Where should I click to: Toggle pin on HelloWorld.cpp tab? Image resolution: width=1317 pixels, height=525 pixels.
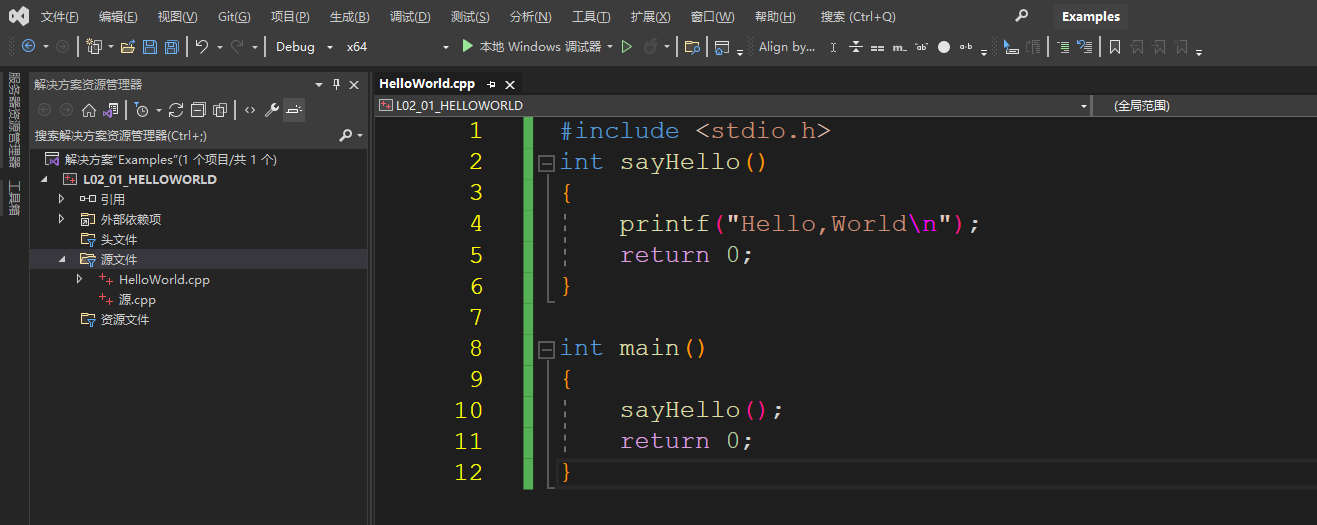click(x=491, y=84)
